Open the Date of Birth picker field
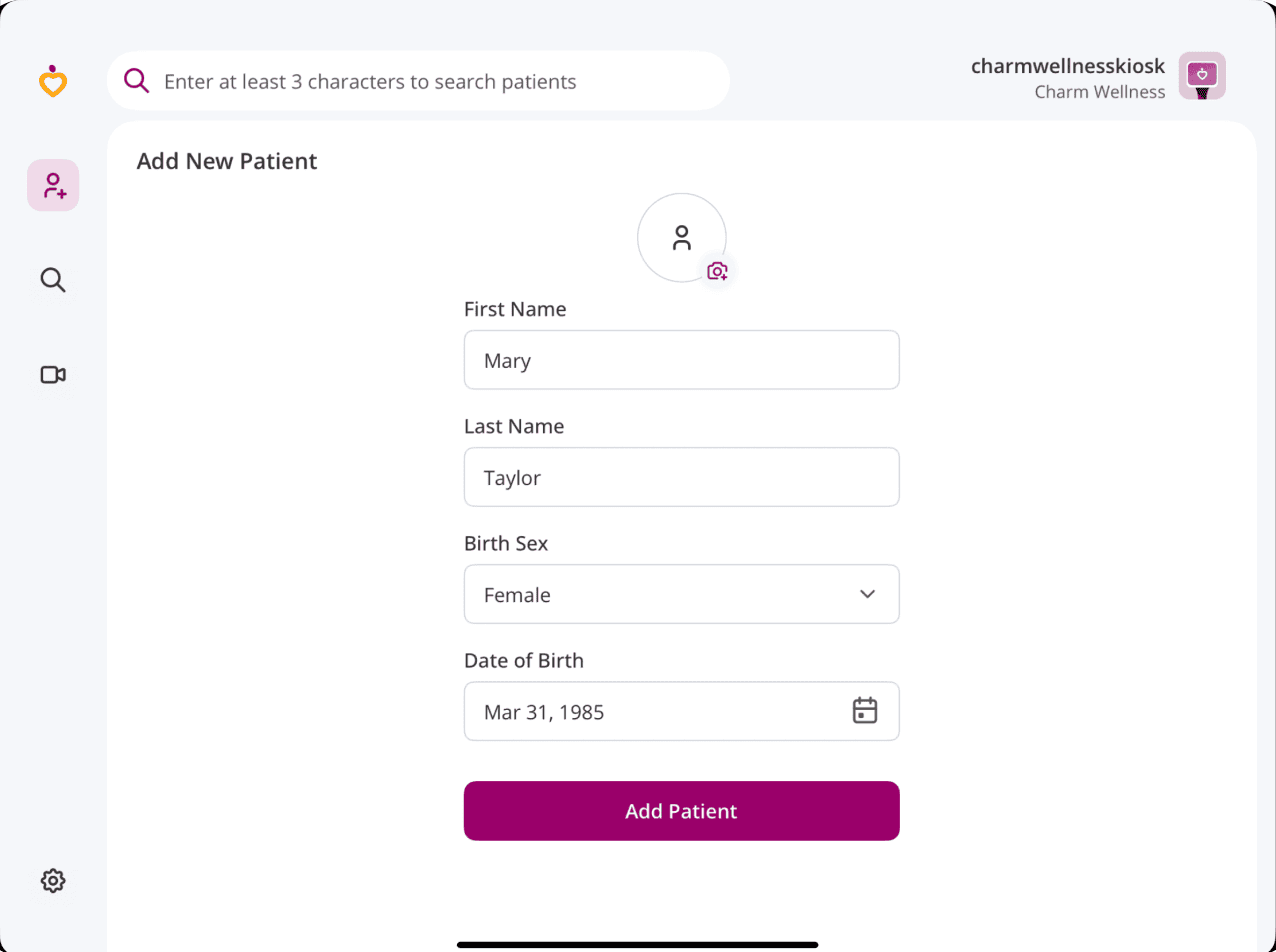This screenshot has width=1276, height=952. (681, 711)
